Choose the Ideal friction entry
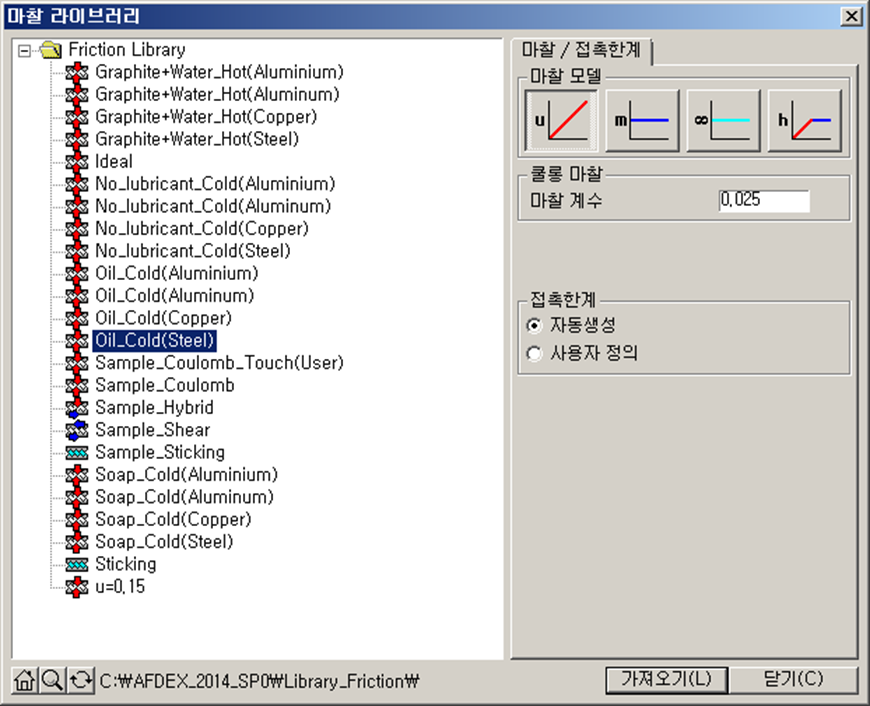This screenshot has height=706, width=870. coord(113,161)
